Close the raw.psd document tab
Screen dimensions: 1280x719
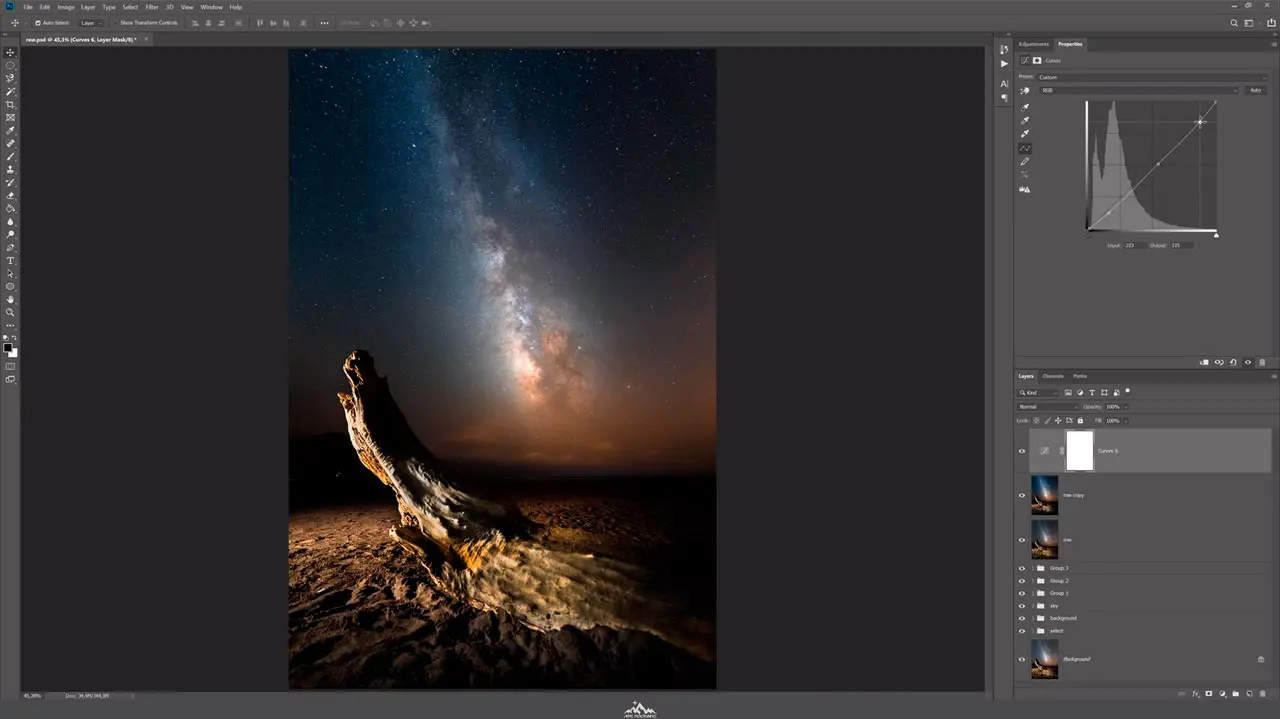[148, 39]
